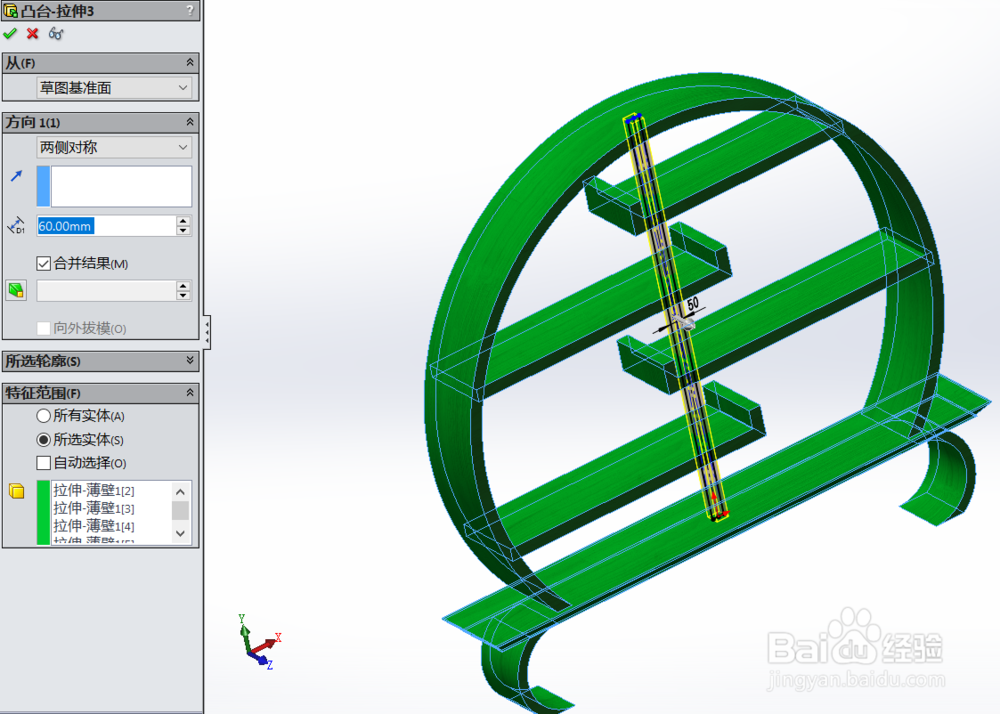Viewport: 1000px width, 714px height.
Task: Collapse the 从(F) section with its chevron
Action: tap(190, 62)
